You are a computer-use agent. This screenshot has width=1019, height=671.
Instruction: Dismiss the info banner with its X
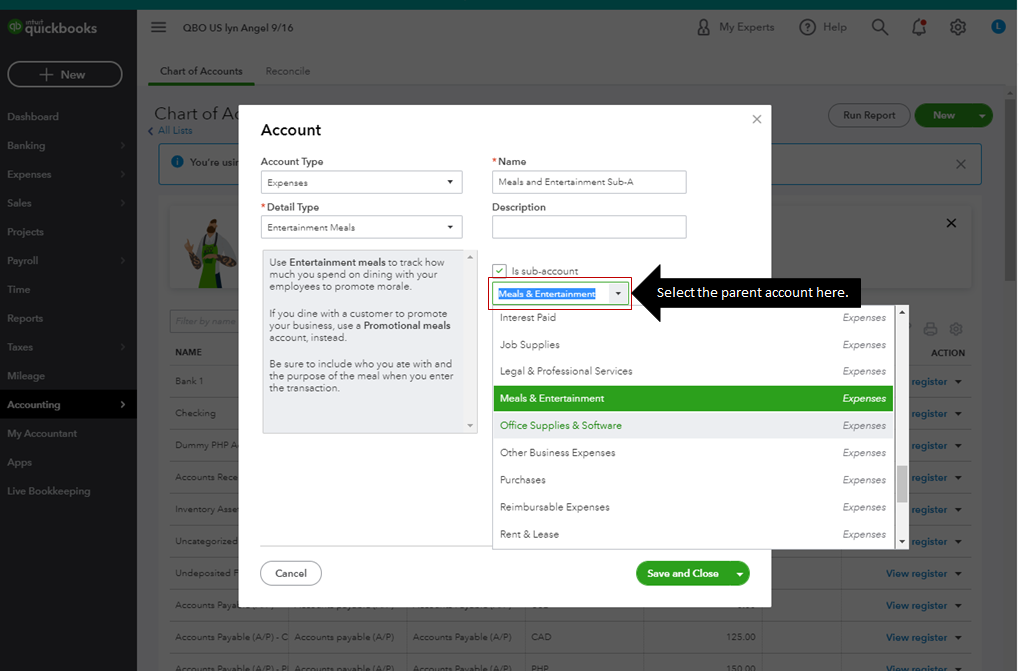pos(961,164)
